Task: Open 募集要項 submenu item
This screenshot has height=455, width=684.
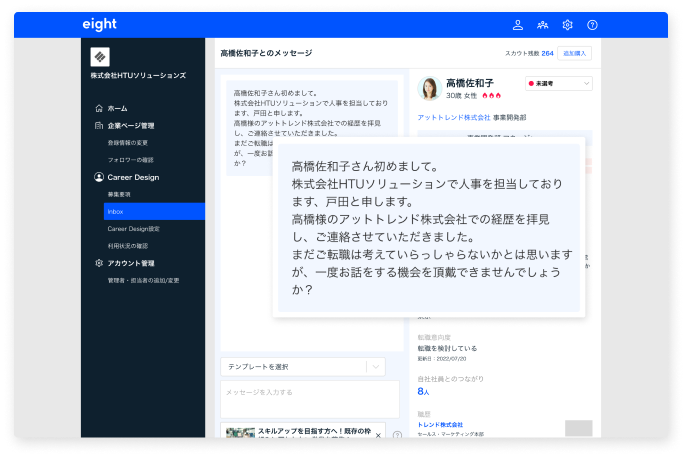Action: tap(119, 194)
